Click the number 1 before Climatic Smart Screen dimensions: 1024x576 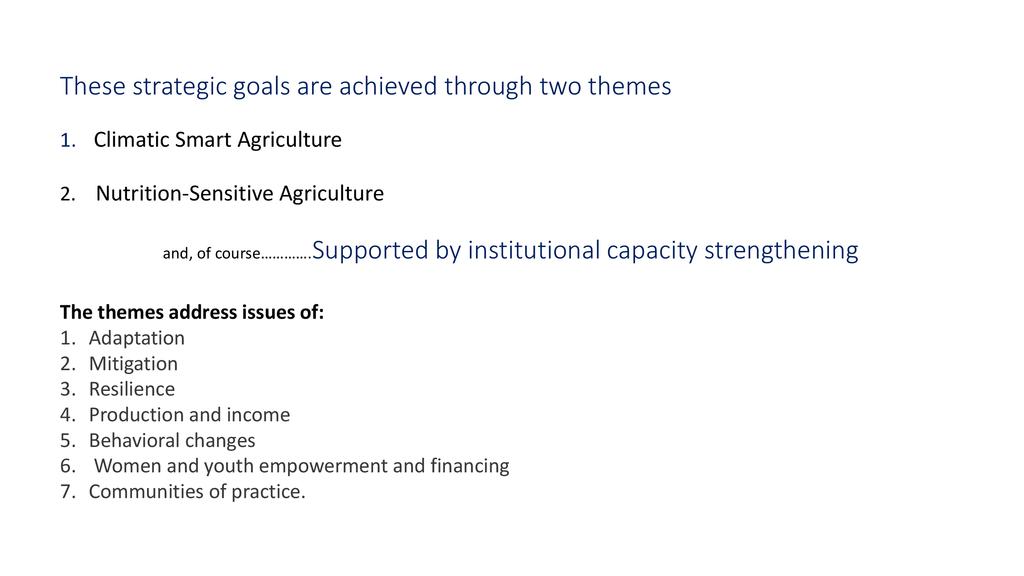(68, 140)
